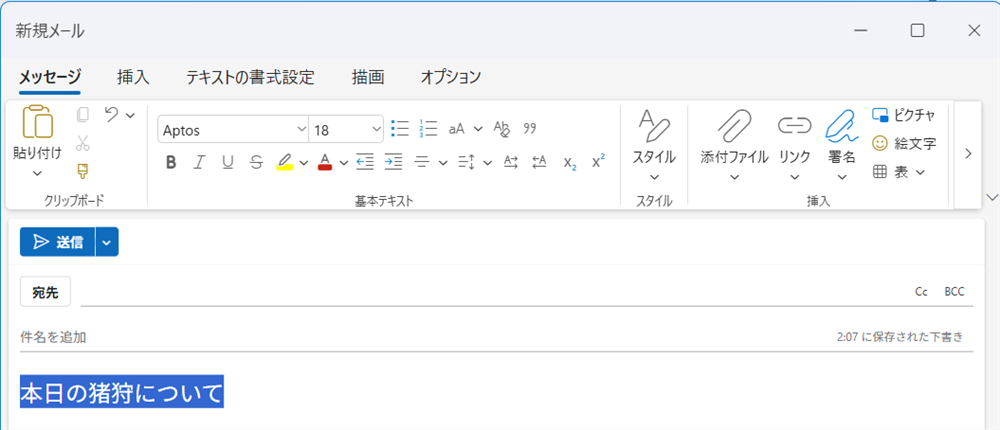Expand the Paste options arrow

(x=37, y=172)
